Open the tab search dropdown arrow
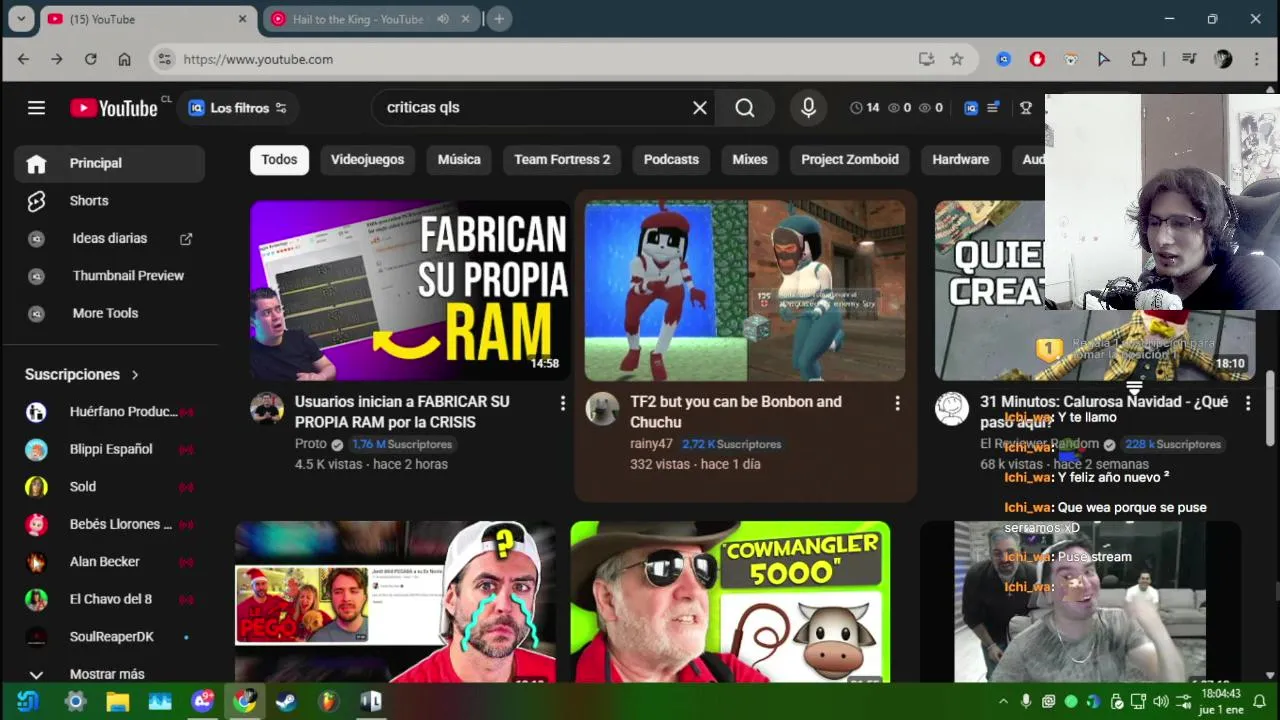Screen dimensions: 1280x720 21,19
